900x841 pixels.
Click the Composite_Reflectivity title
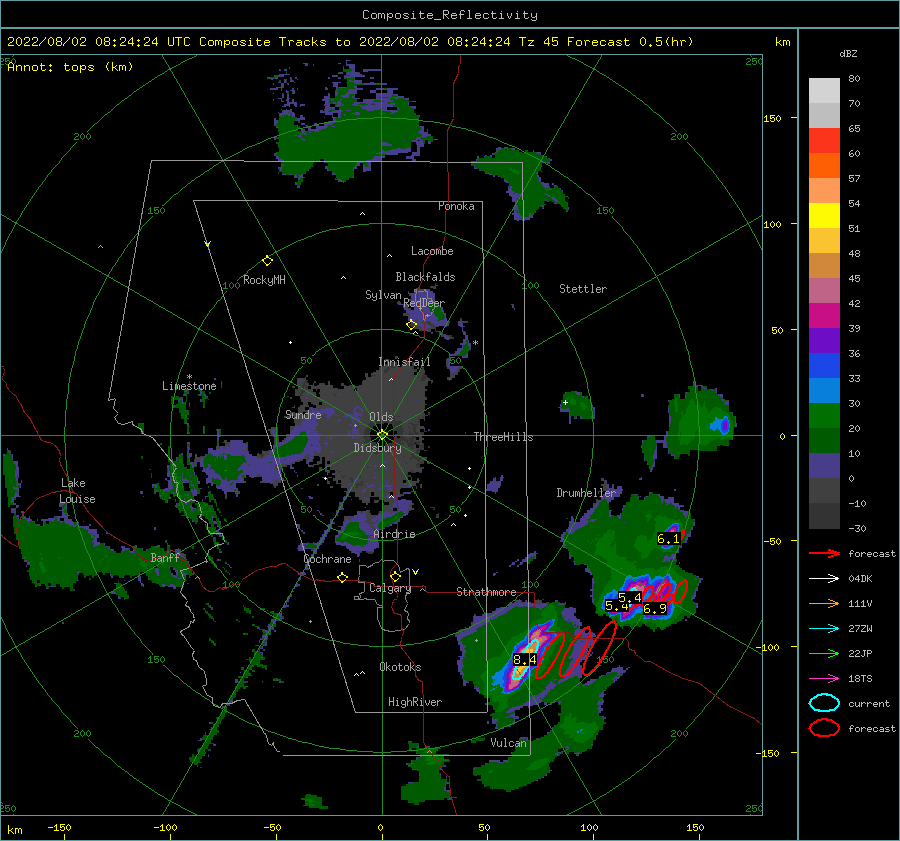click(x=449, y=15)
